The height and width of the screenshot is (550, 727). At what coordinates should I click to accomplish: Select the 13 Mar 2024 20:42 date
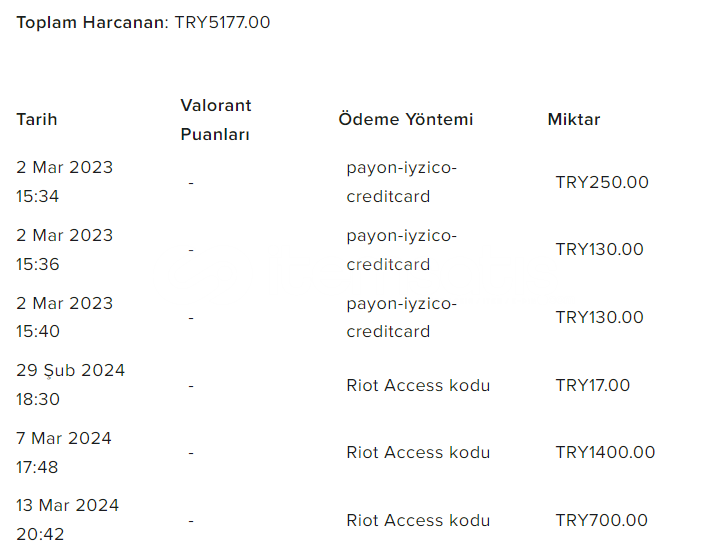pyautogui.click(x=67, y=519)
